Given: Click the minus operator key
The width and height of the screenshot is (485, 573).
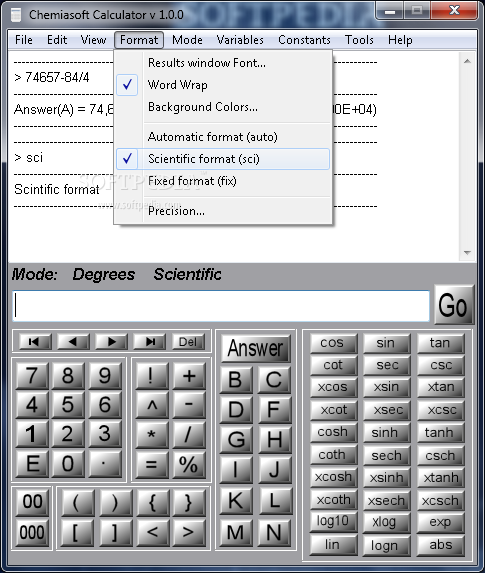Looking at the screenshot, I should [189, 405].
